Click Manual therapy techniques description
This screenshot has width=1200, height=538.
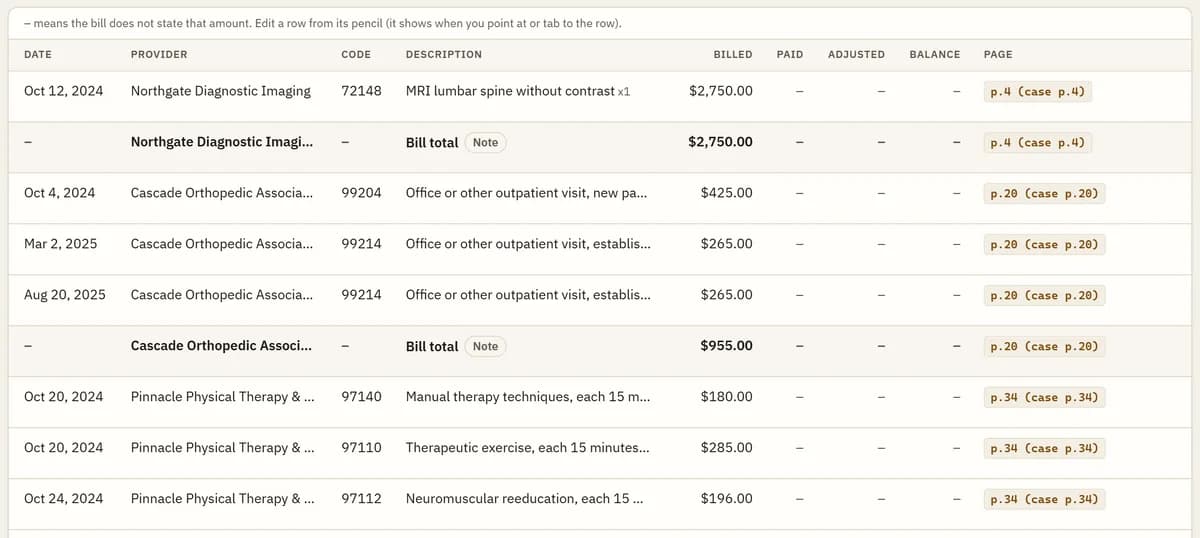tap(528, 397)
